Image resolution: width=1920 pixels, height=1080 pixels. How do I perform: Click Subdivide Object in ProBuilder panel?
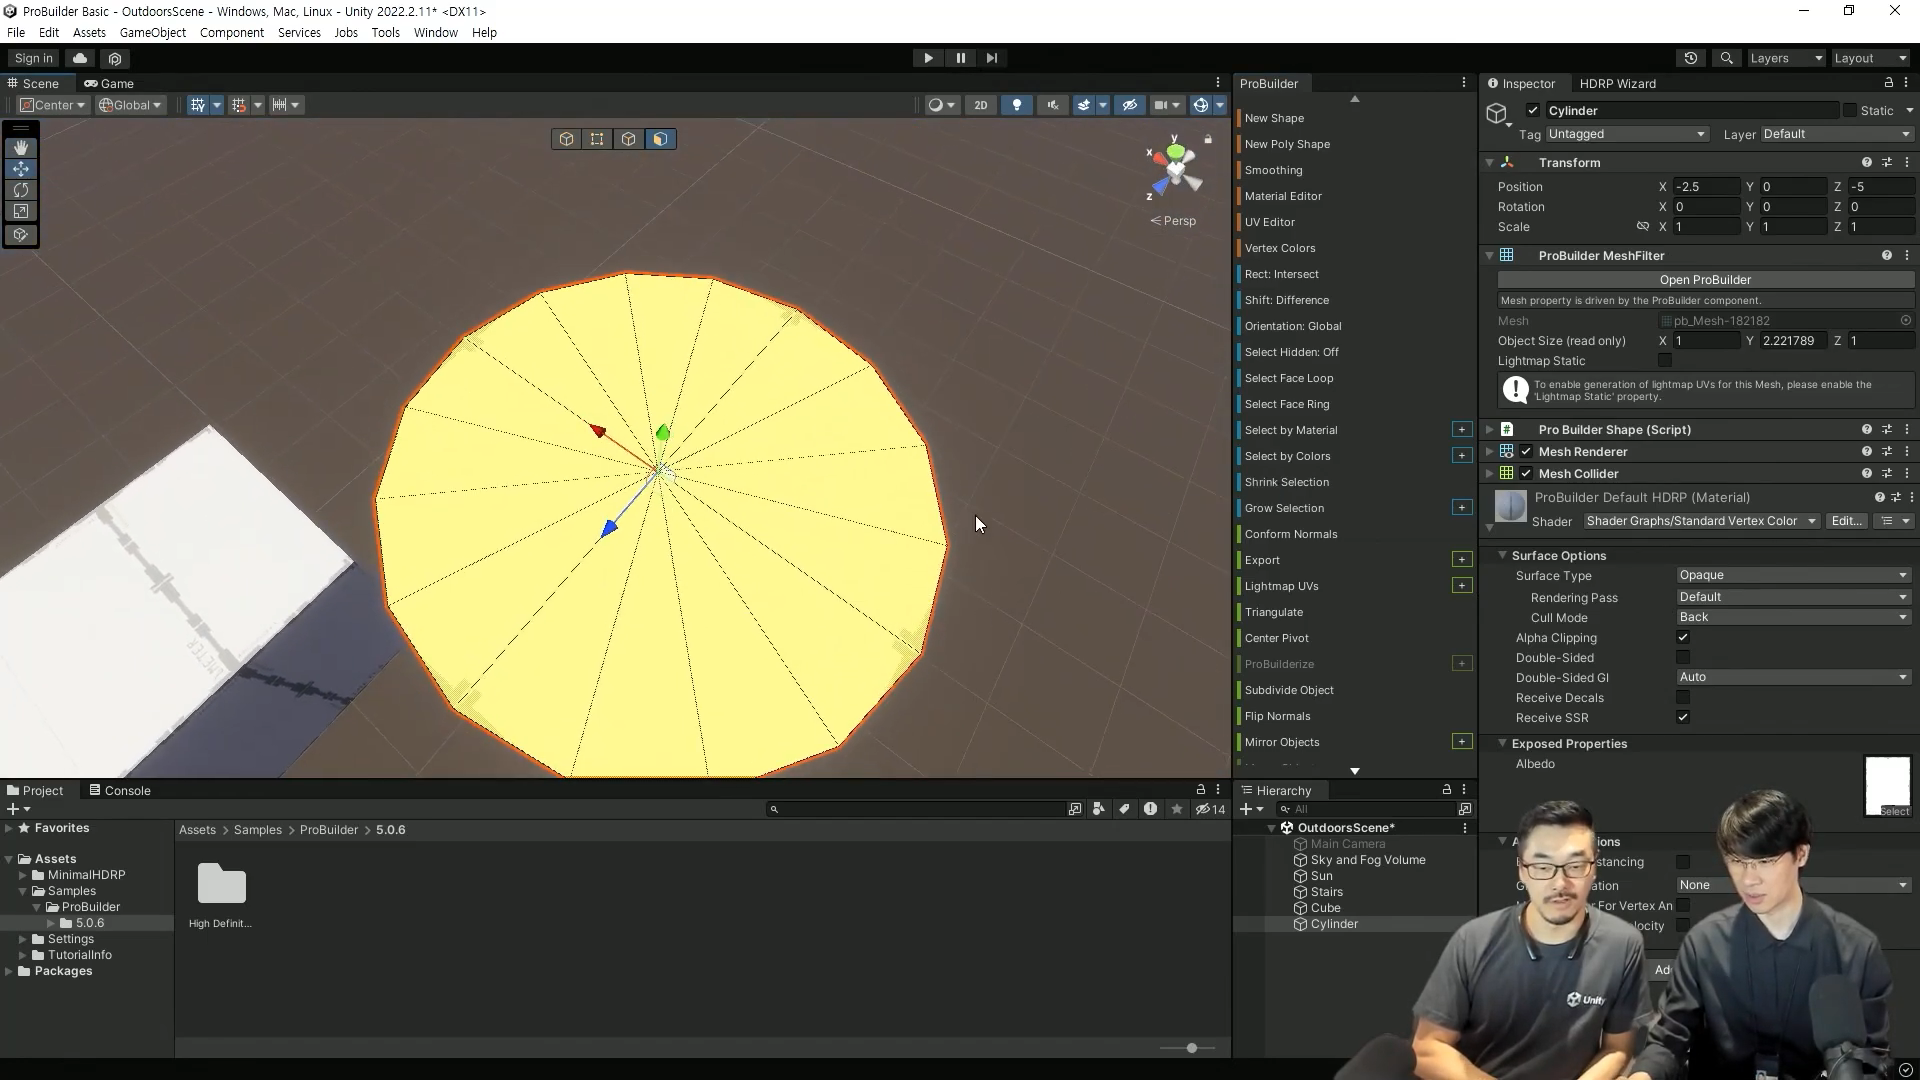tap(1289, 690)
